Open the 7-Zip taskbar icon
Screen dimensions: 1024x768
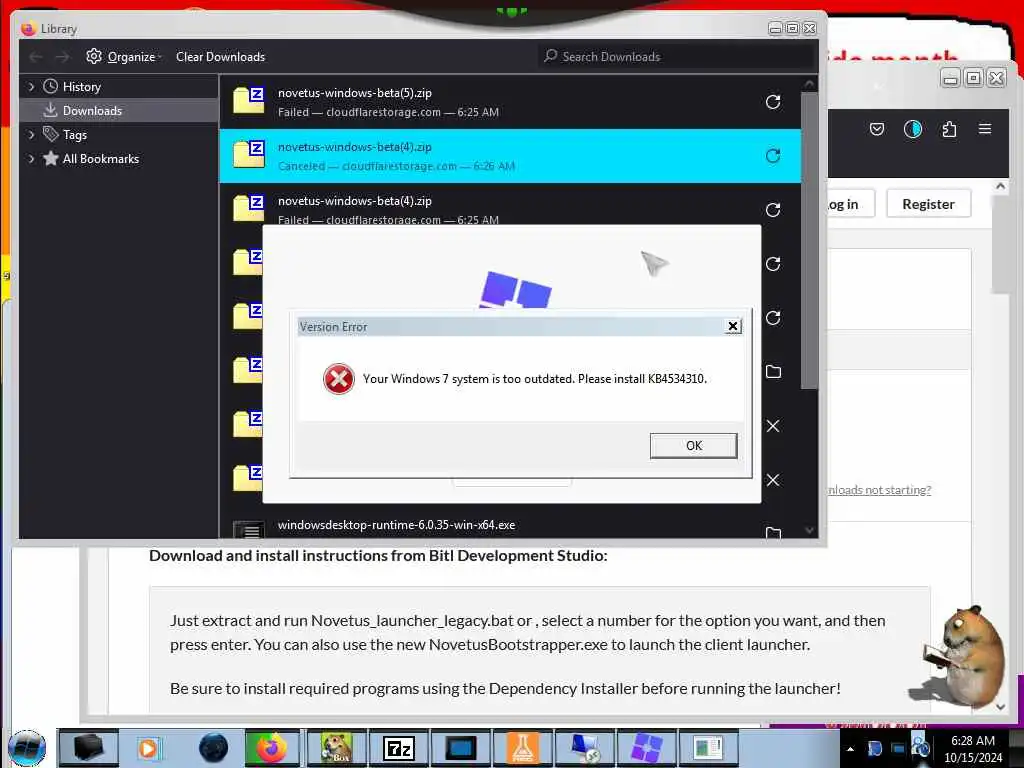coord(398,748)
